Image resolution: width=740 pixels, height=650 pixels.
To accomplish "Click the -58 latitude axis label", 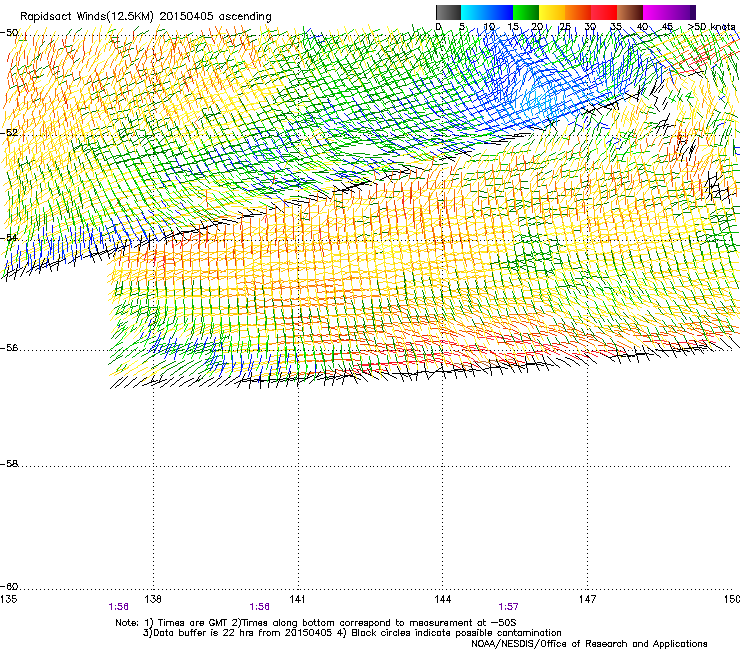I will 9,464.
